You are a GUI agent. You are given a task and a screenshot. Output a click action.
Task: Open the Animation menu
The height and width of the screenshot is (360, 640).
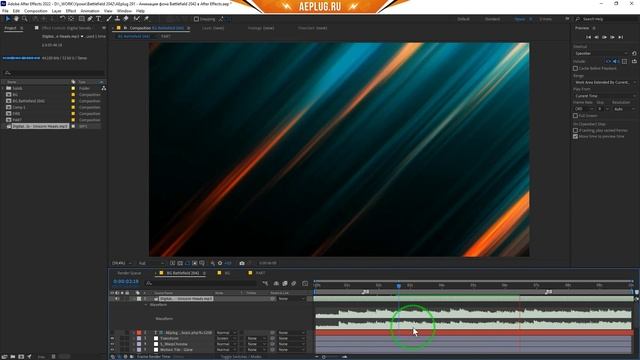(90, 11)
